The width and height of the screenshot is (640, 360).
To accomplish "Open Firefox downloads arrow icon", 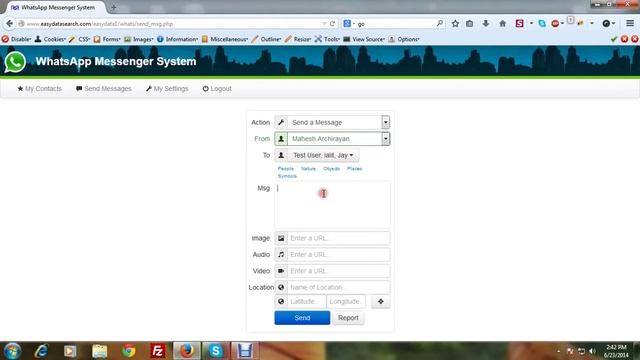I will coord(486,24).
